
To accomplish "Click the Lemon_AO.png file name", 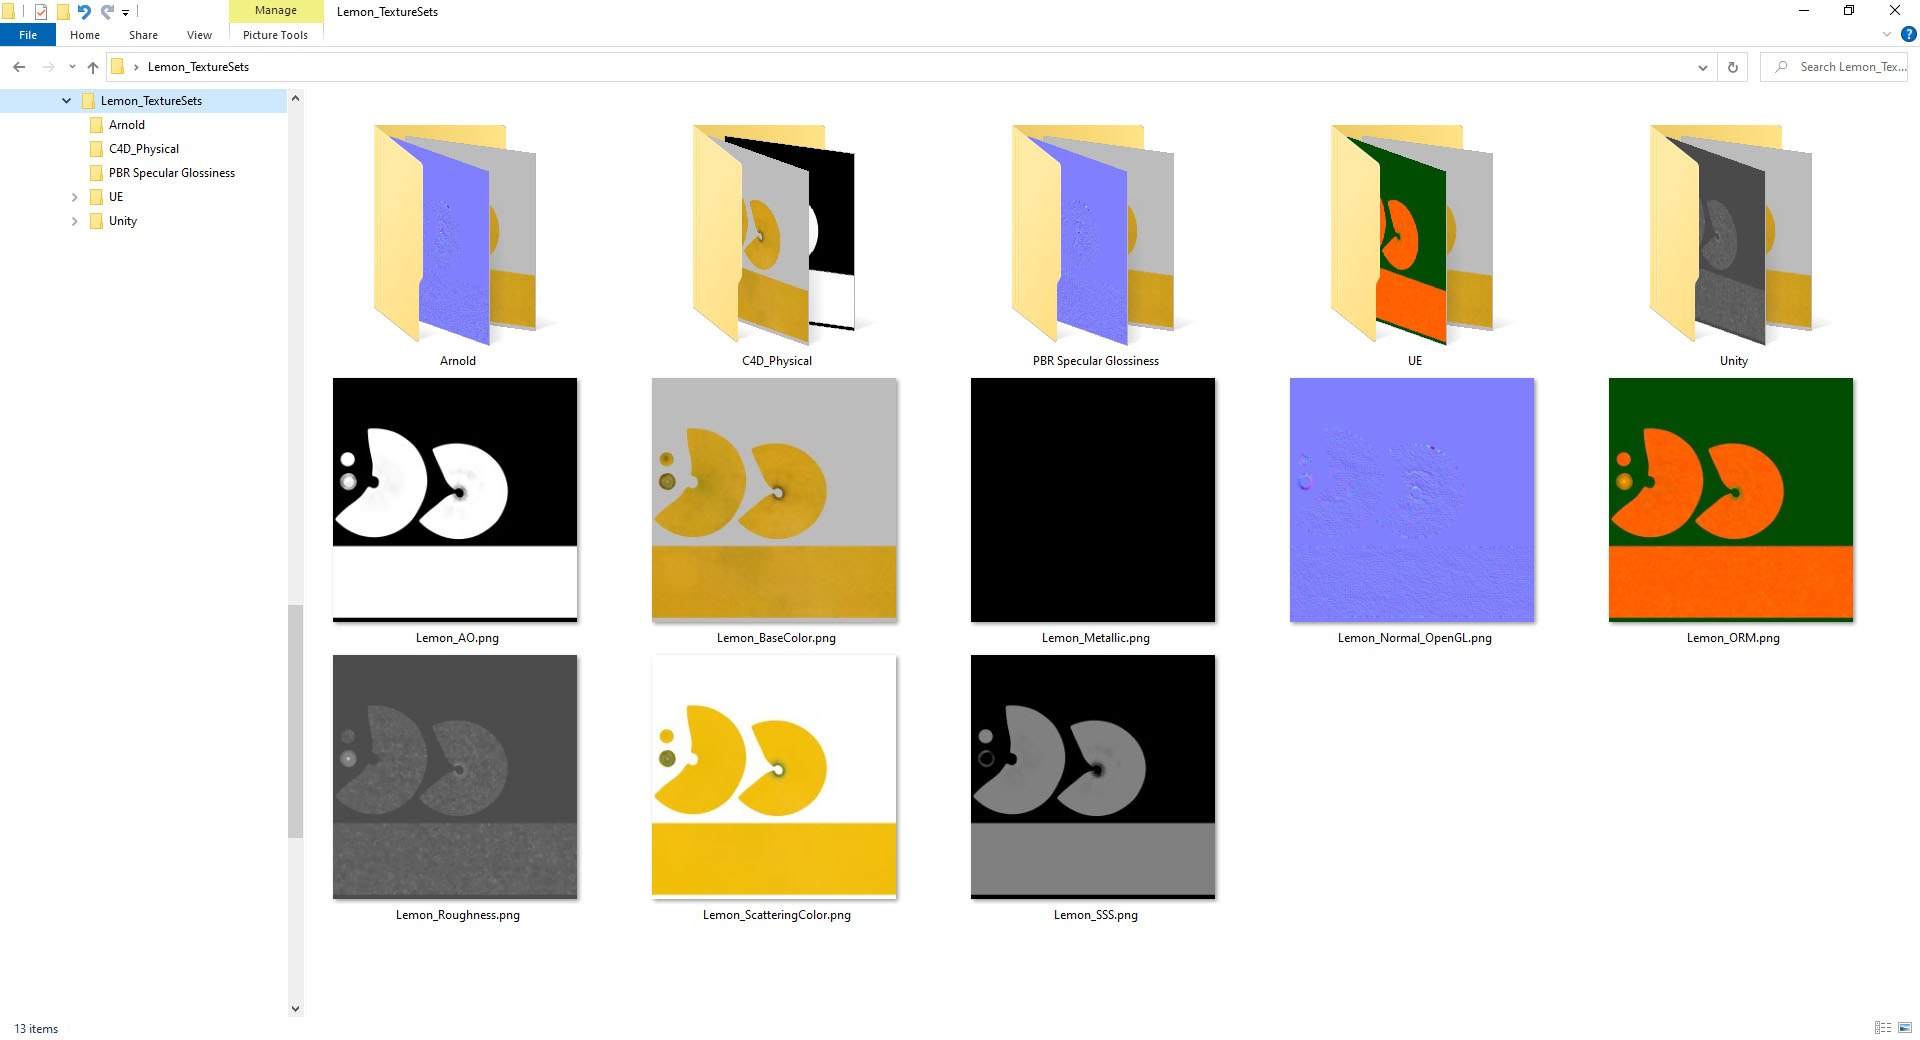I will 457,638.
